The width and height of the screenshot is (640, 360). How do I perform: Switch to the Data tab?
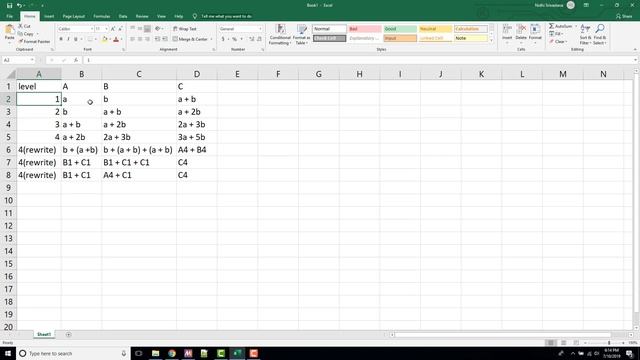coord(123,16)
